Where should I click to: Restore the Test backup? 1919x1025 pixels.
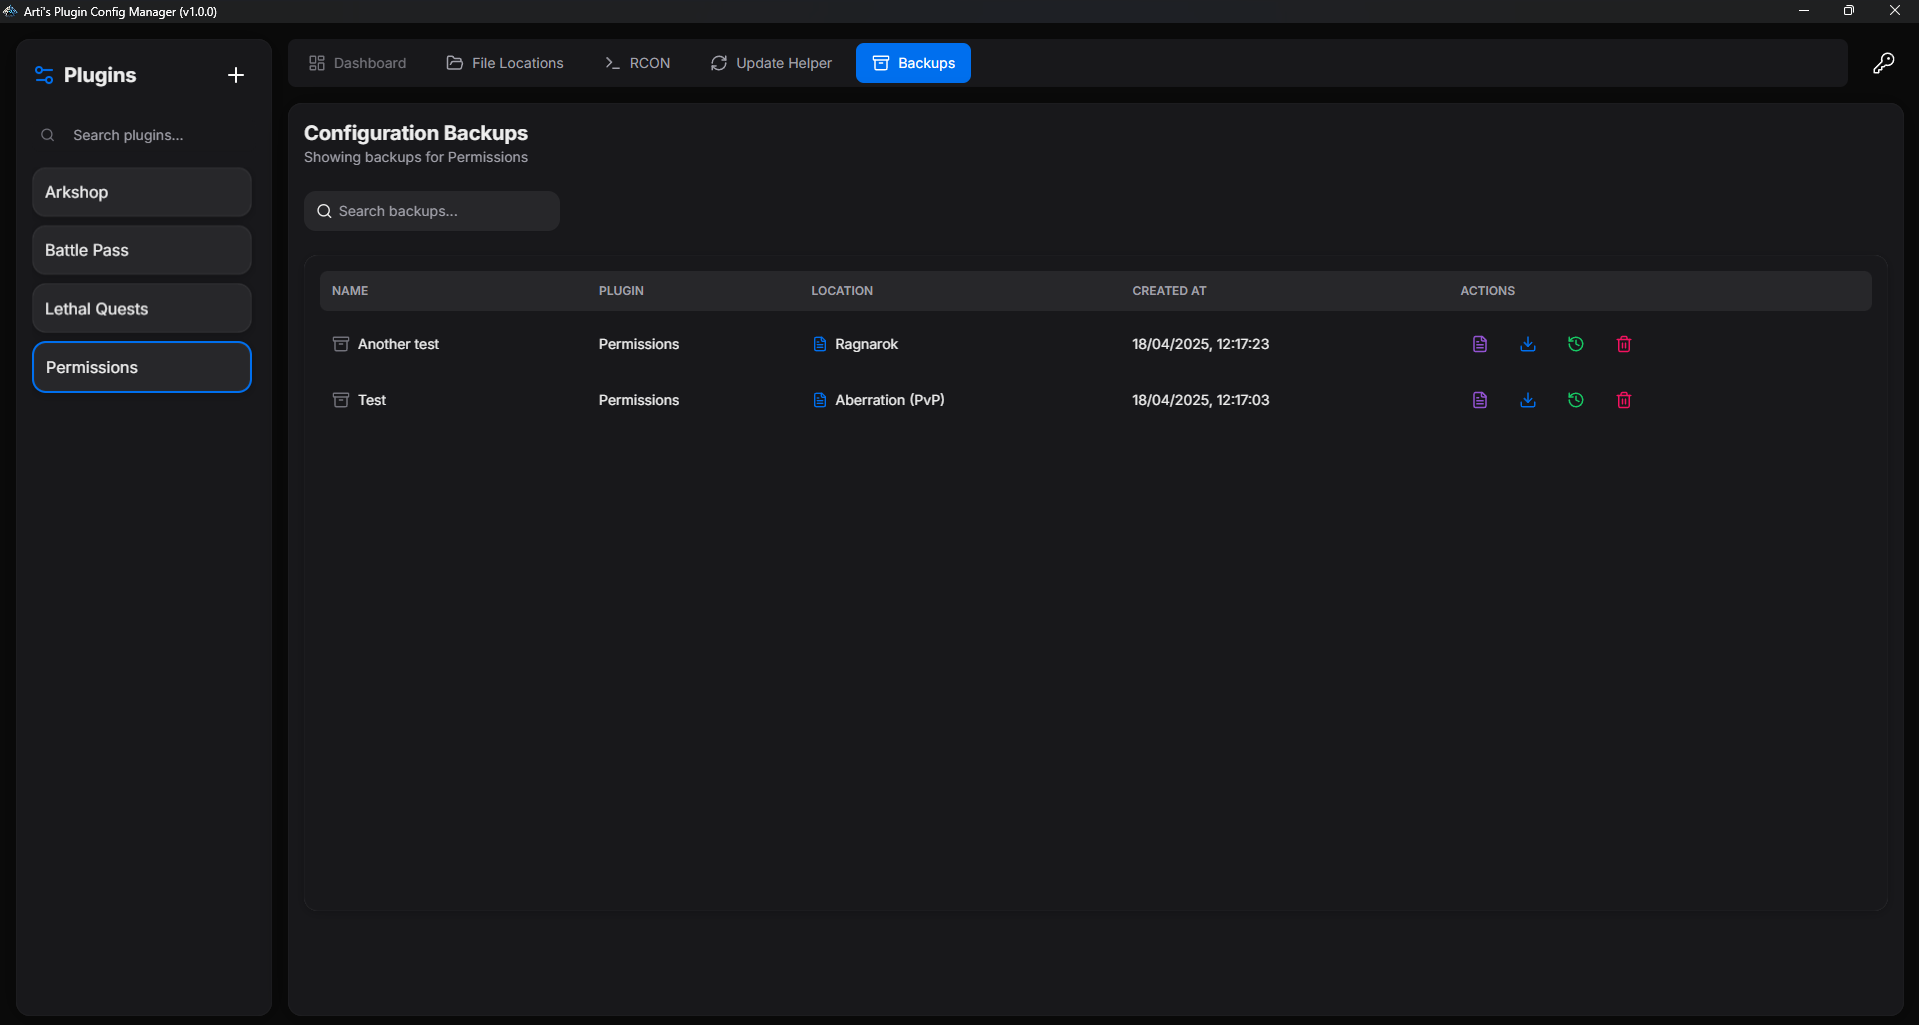[x=1576, y=400]
